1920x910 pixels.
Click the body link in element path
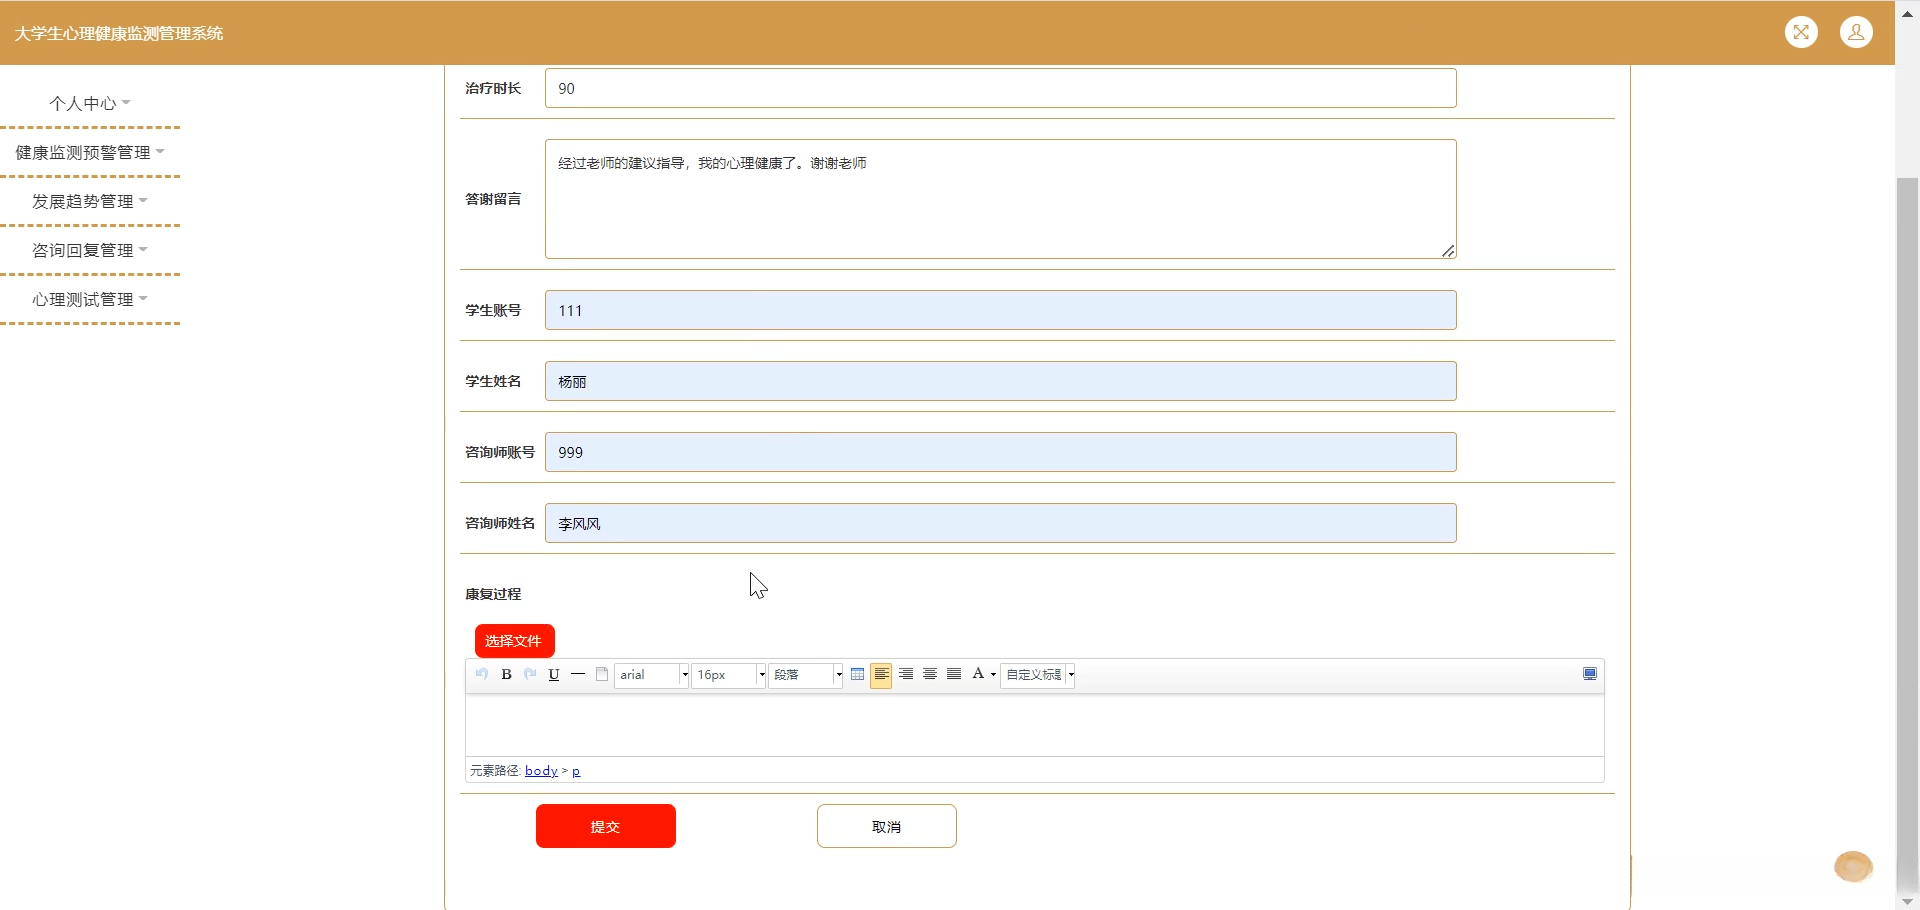pos(541,771)
